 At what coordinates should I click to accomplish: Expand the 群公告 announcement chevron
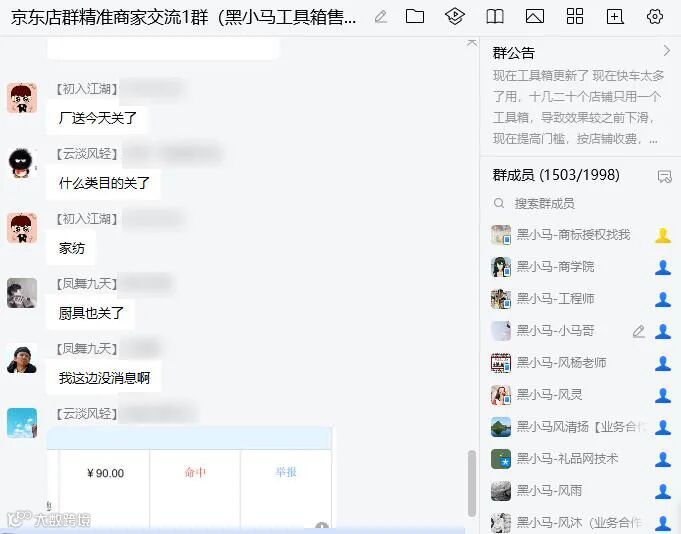(667, 51)
